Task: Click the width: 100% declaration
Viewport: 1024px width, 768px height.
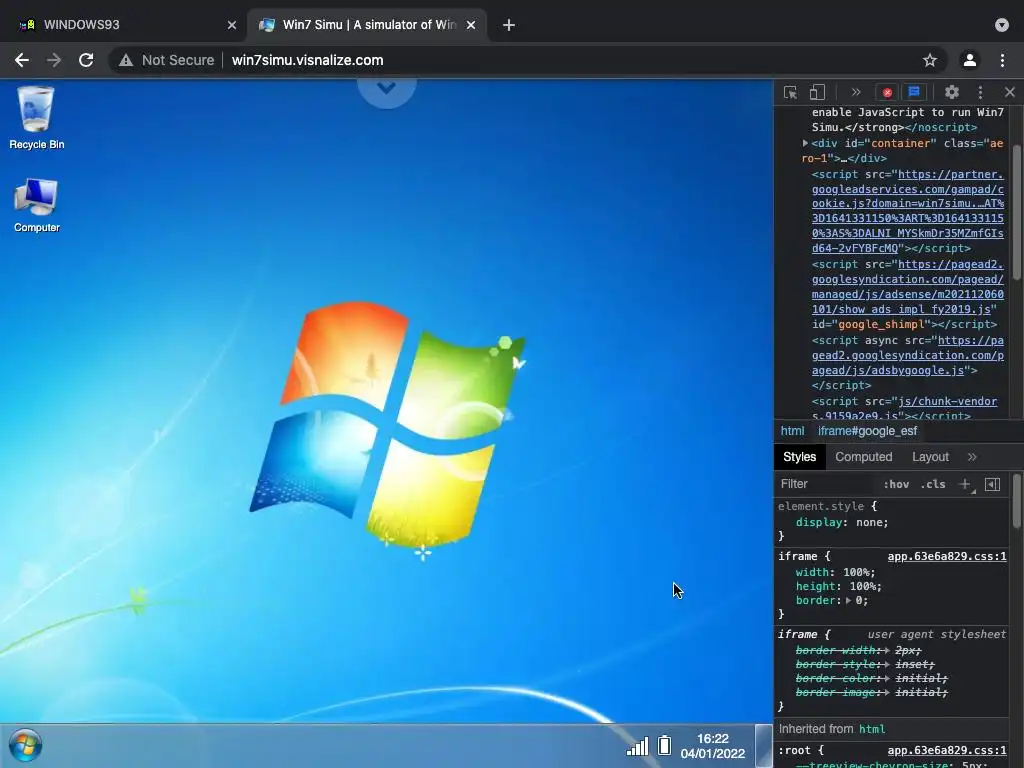Action: (x=835, y=572)
